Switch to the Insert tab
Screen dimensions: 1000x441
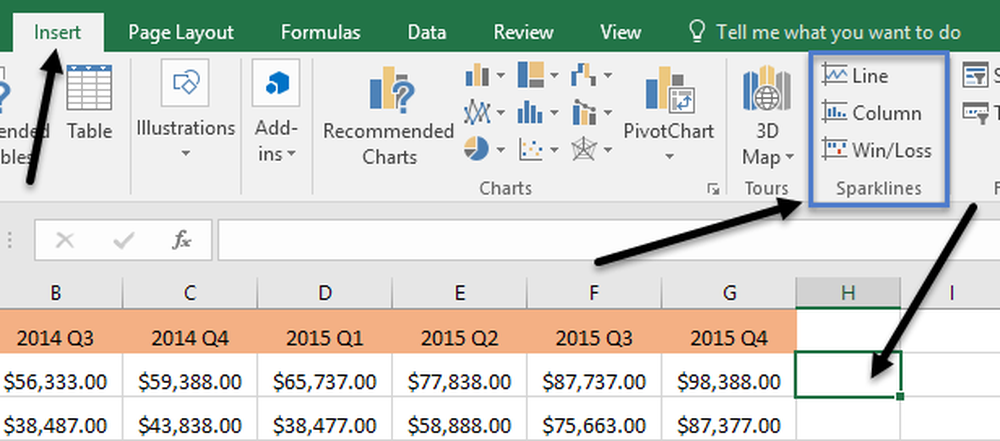(57, 32)
